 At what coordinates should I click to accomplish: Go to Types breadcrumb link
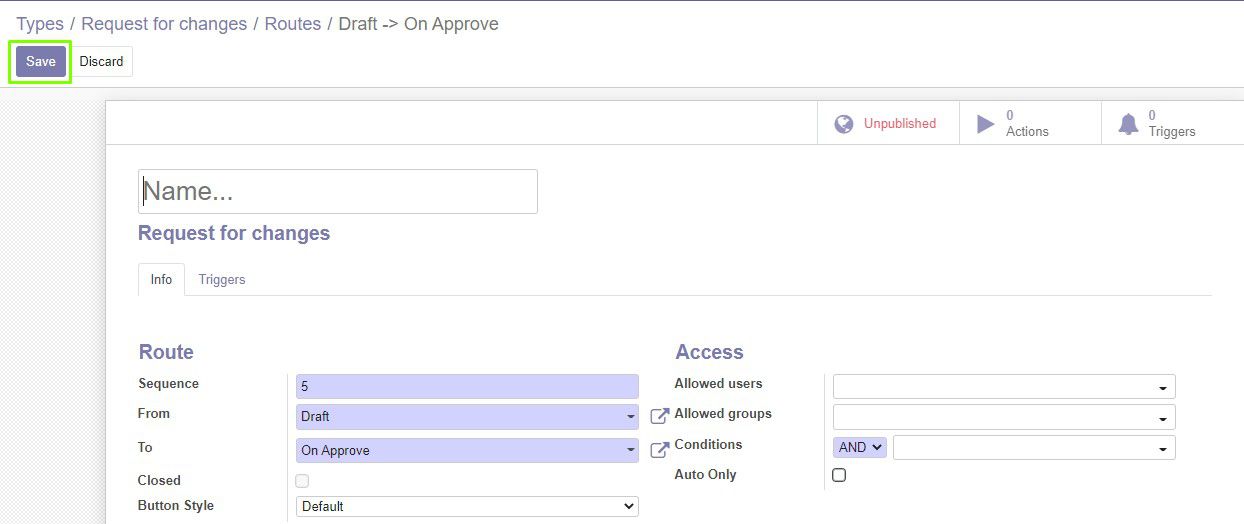point(40,24)
